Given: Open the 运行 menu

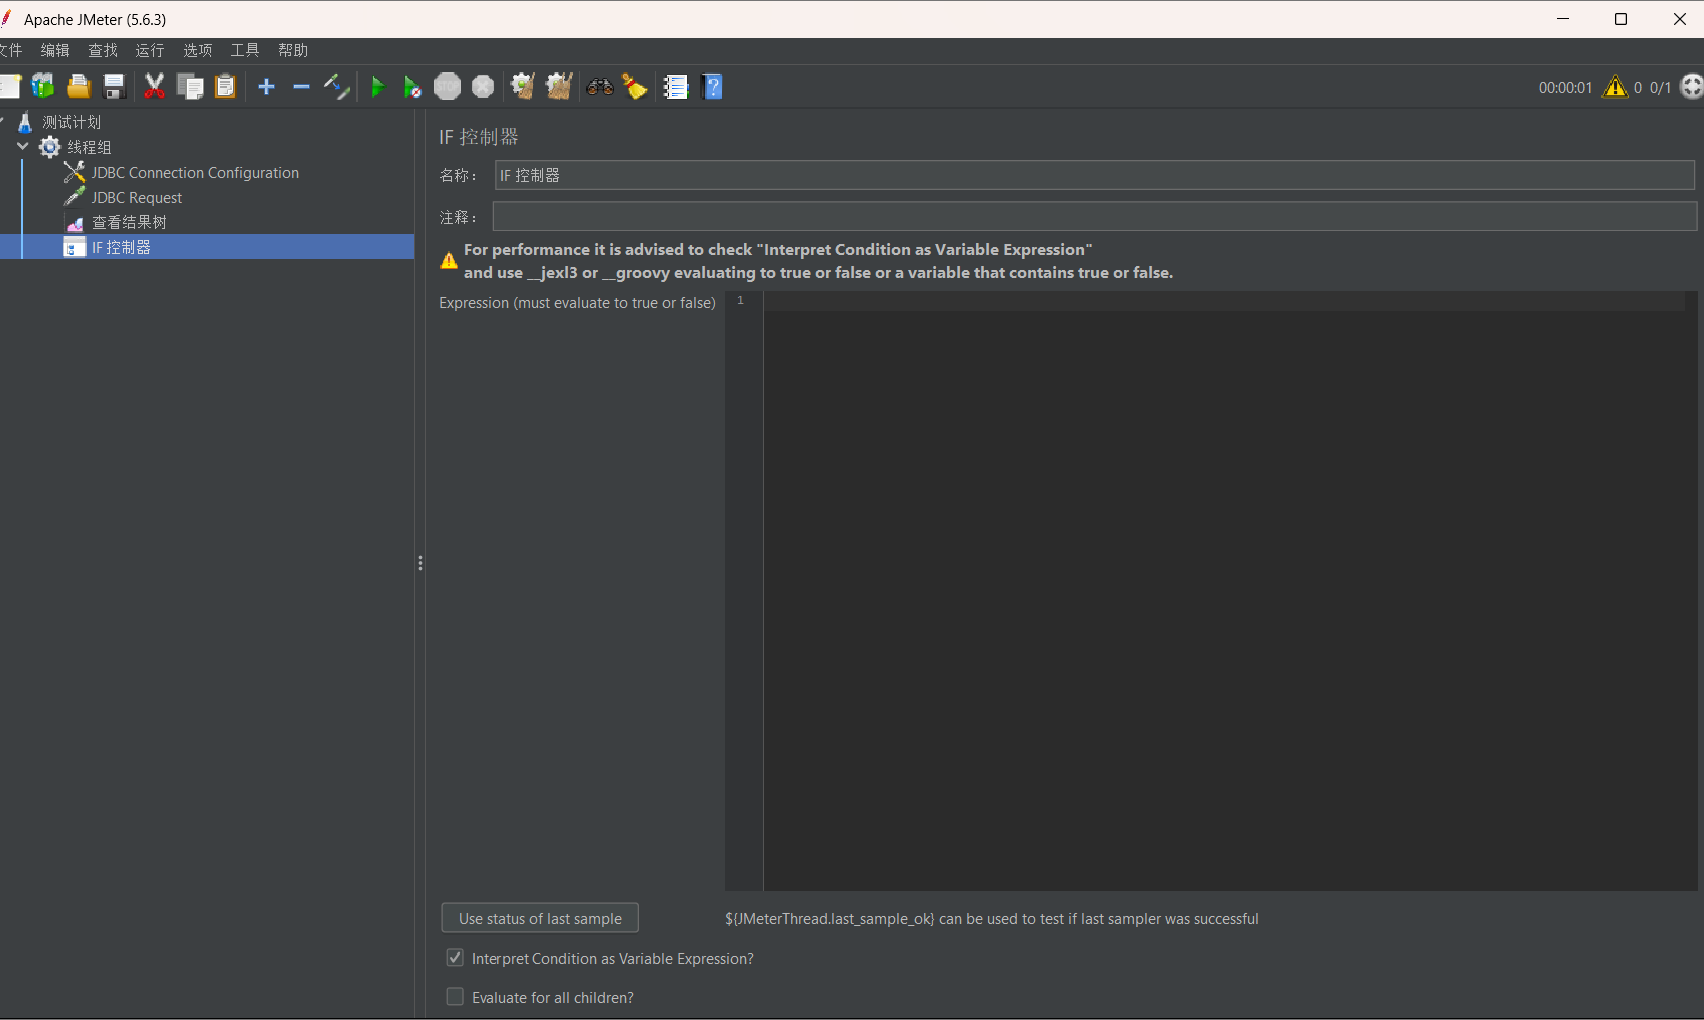Looking at the screenshot, I should (x=150, y=50).
